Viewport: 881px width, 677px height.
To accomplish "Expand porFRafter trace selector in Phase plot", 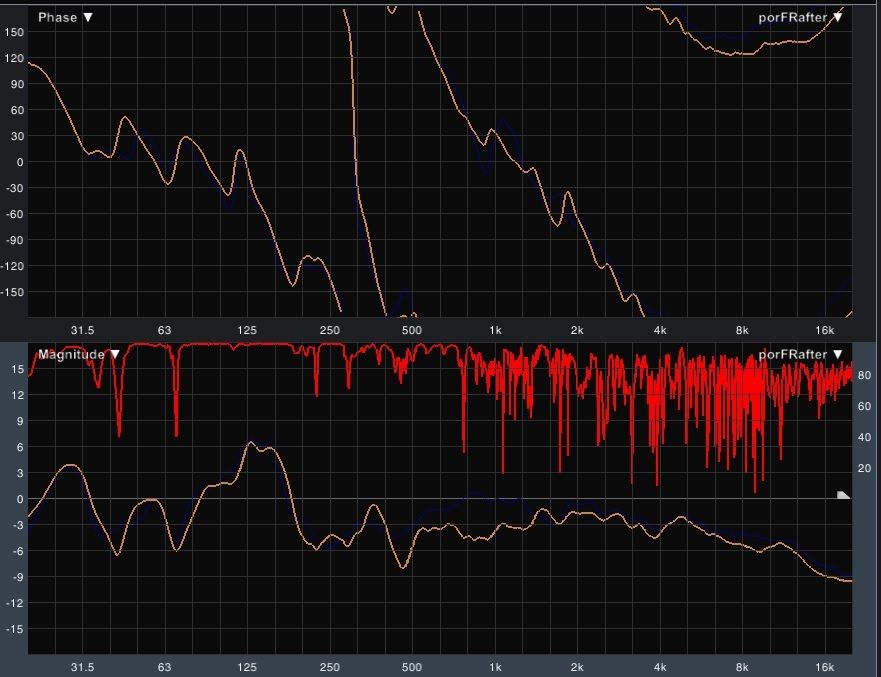I will coord(800,17).
